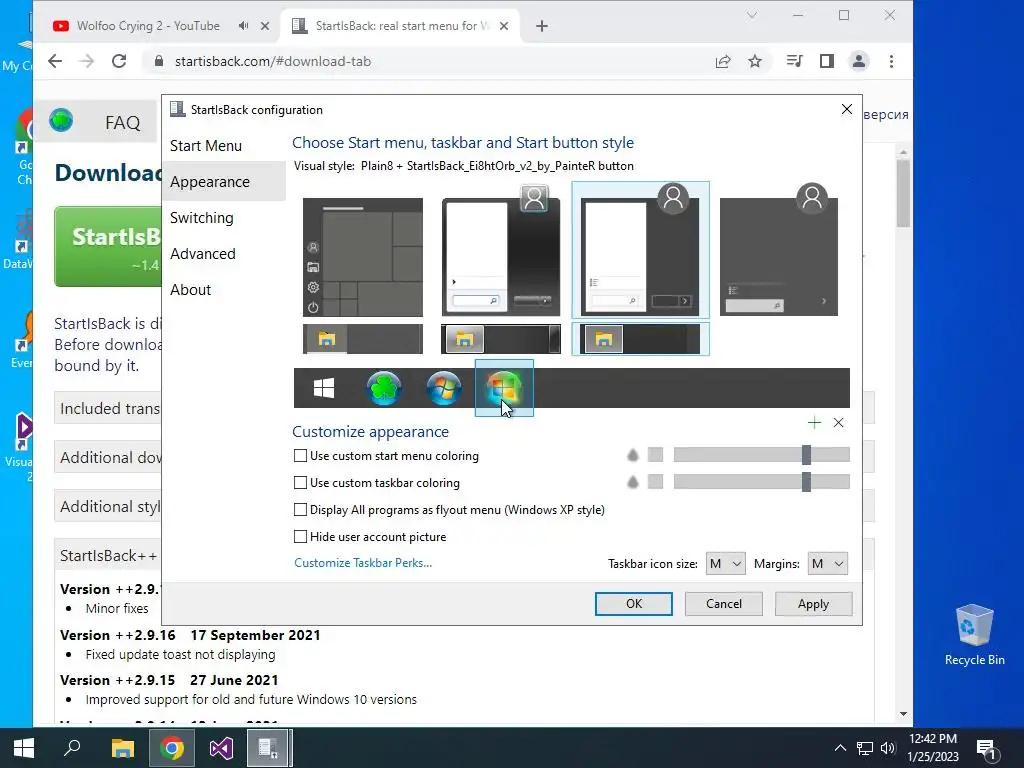Open the notification center icon

pos(986,748)
